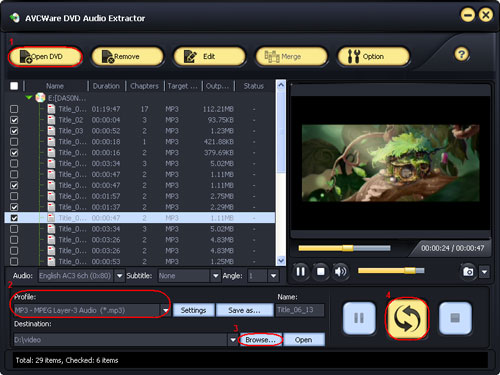Uncheck the box for the 00:01:37 title
The width and height of the screenshot is (500, 375).
pos(14,207)
